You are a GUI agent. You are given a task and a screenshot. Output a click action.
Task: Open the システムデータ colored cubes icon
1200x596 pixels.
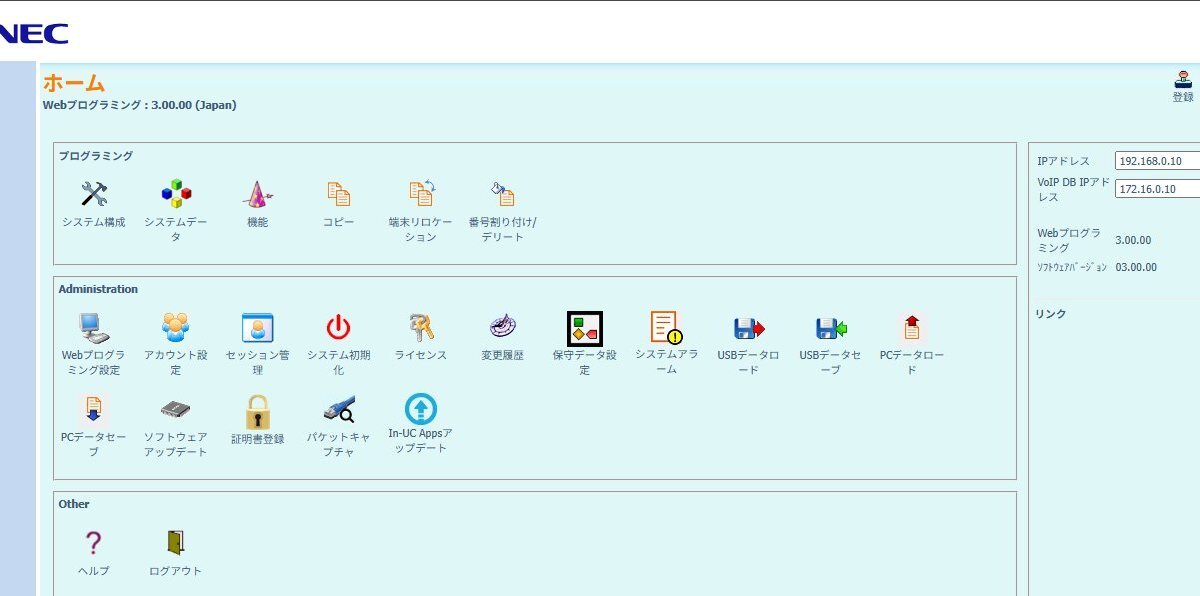(176, 194)
